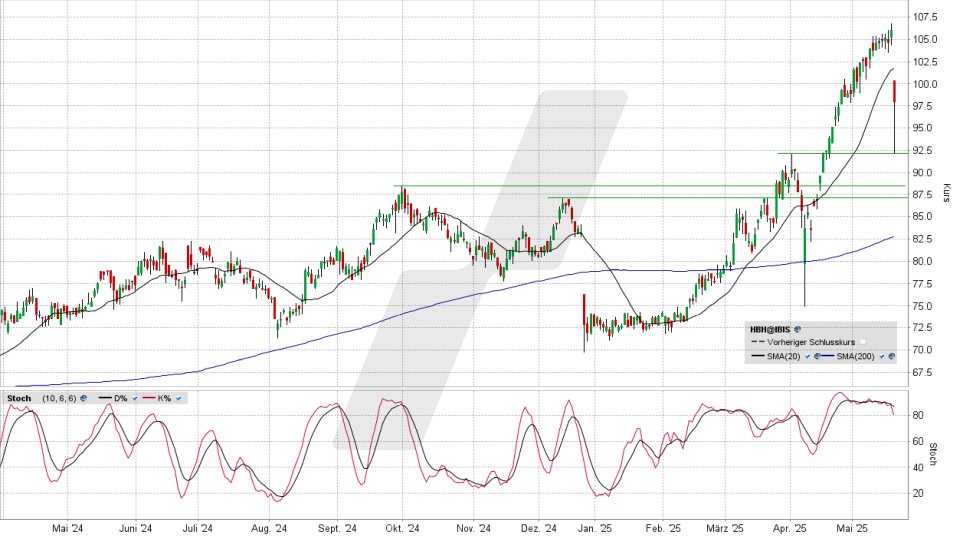Select the 'März '25' date label
The width and height of the screenshot is (960, 540).
click(x=724, y=528)
